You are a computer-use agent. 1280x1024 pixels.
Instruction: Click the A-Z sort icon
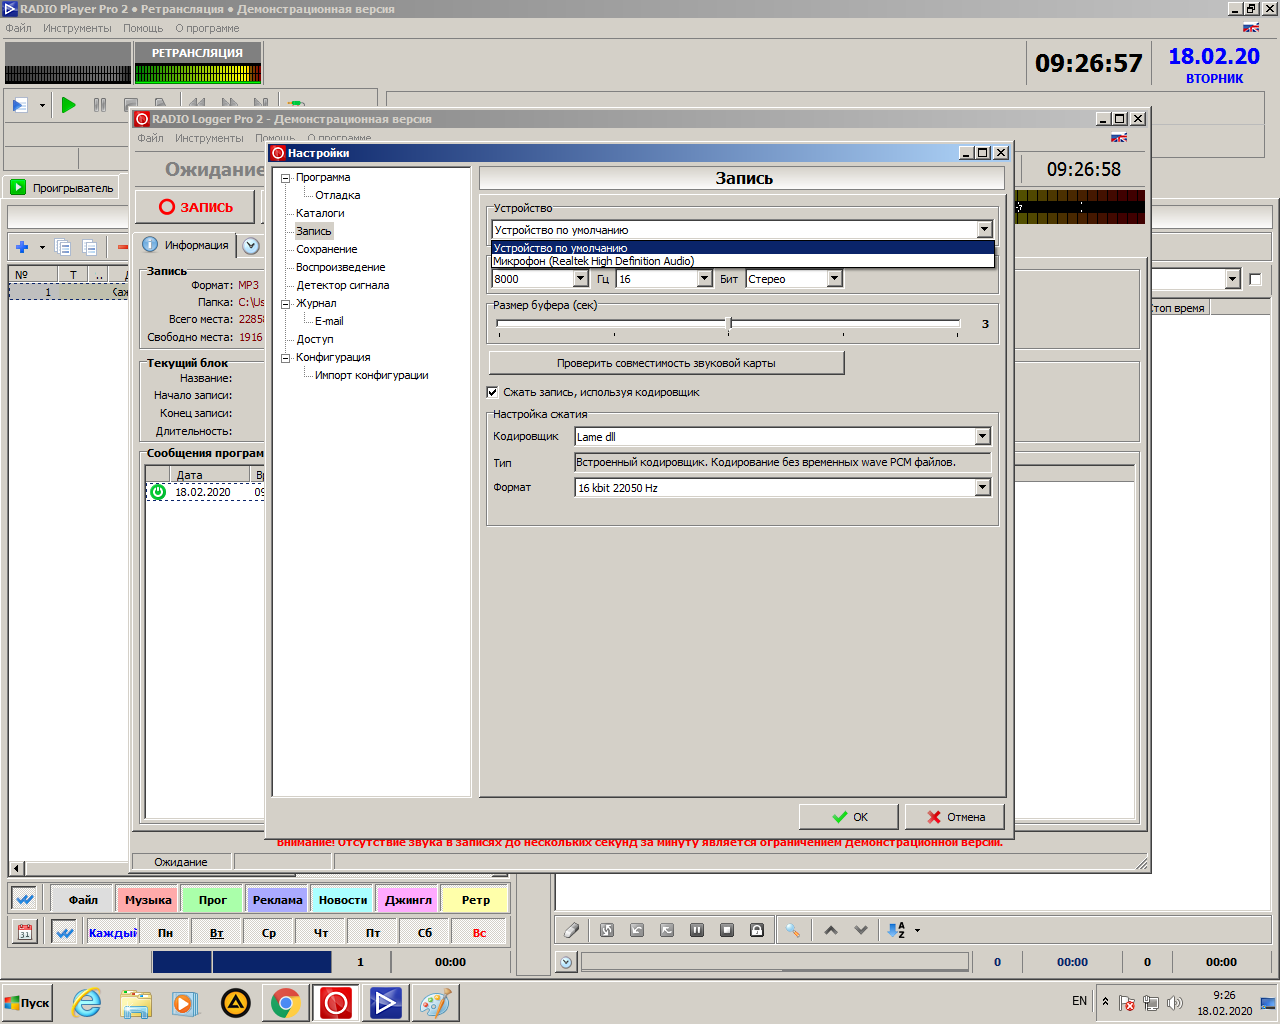pos(897,930)
